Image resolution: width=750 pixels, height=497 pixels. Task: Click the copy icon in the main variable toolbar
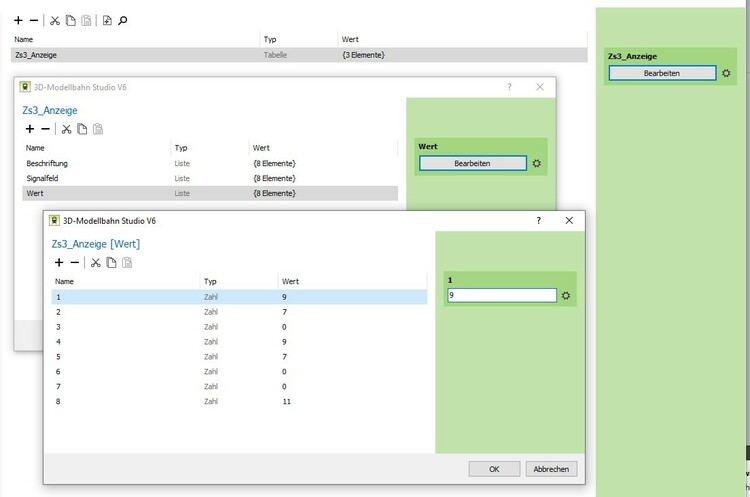coord(71,20)
